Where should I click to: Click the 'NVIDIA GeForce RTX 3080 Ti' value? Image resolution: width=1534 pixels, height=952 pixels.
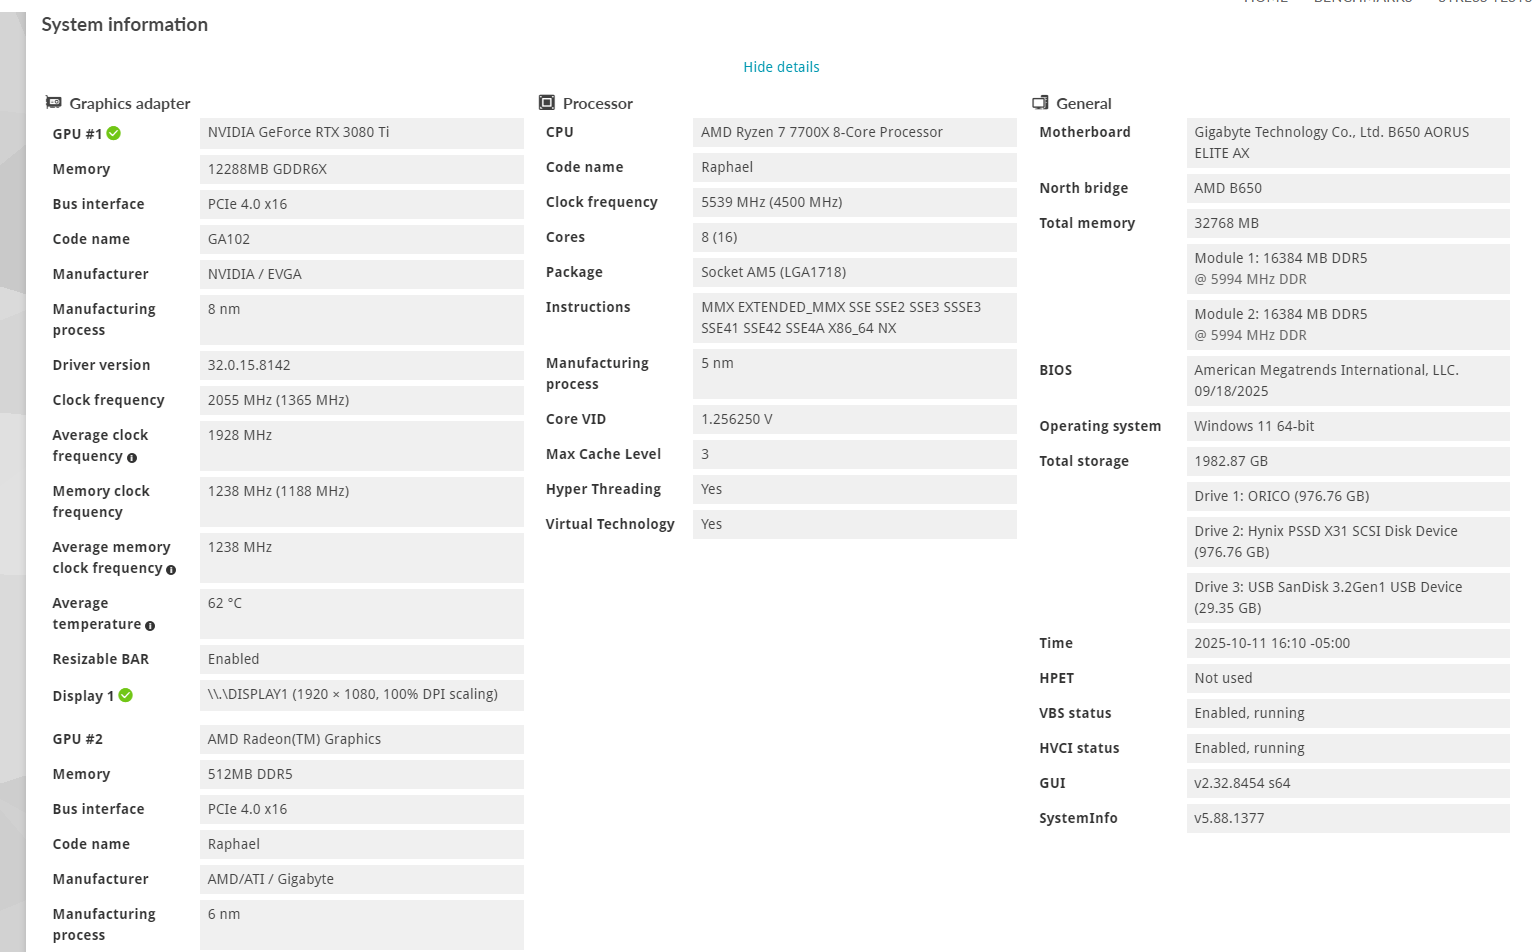[x=362, y=133]
